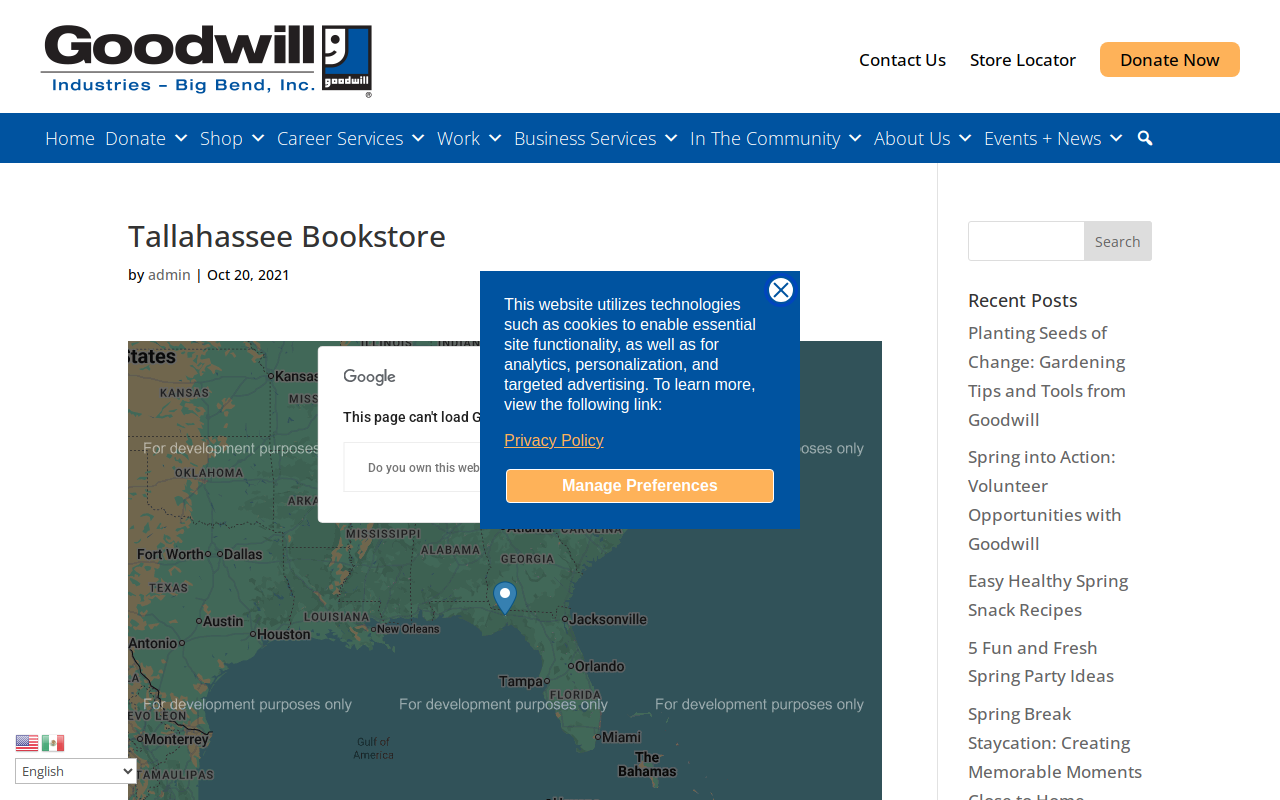Screen dimensions: 1280x800
Task: Click the Manage Preferences button
Action: [x=640, y=486]
